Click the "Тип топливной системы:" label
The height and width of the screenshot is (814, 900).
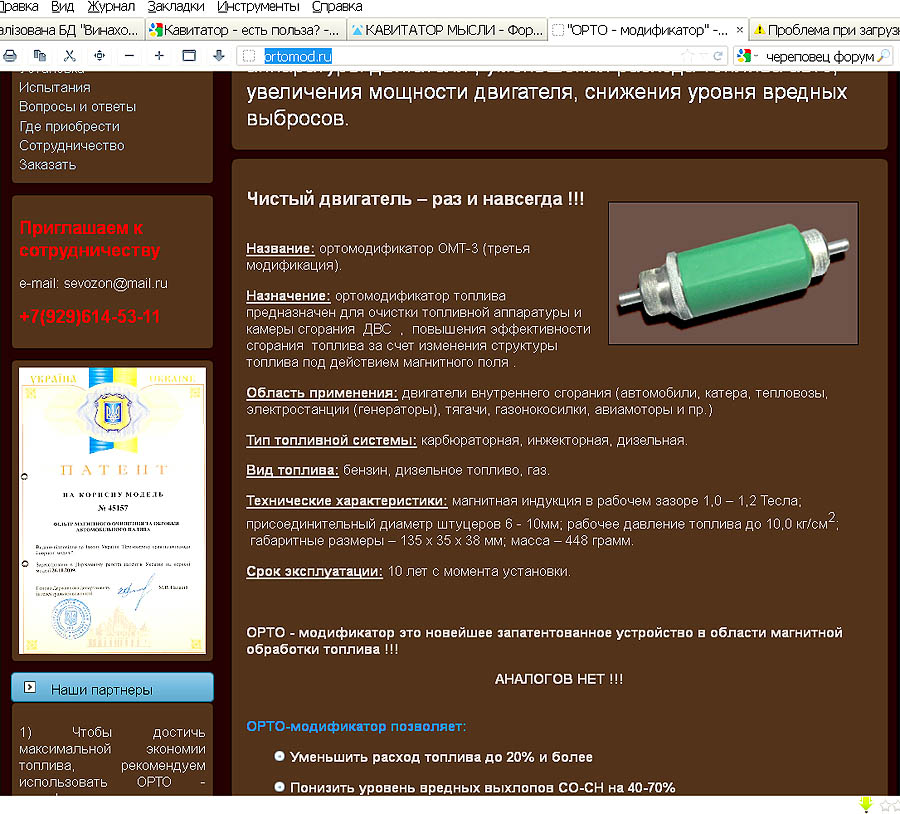(331, 440)
